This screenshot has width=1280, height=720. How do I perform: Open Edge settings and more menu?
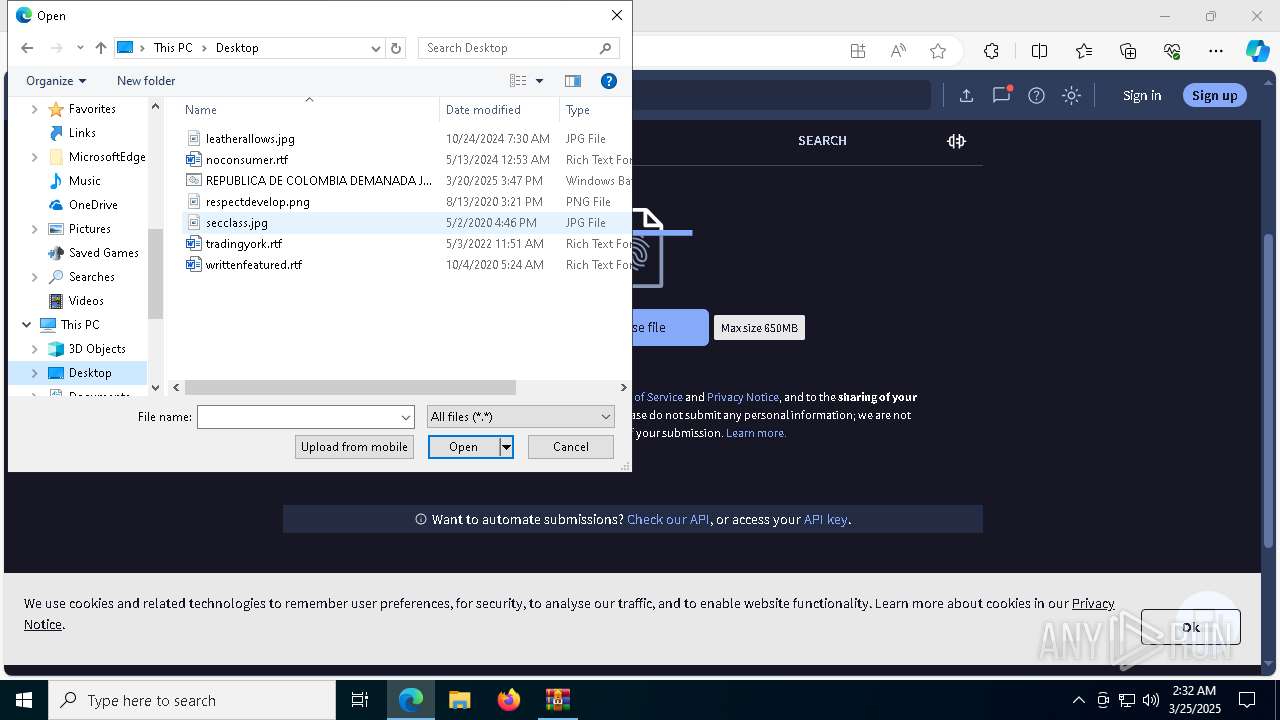pyautogui.click(x=1216, y=51)
